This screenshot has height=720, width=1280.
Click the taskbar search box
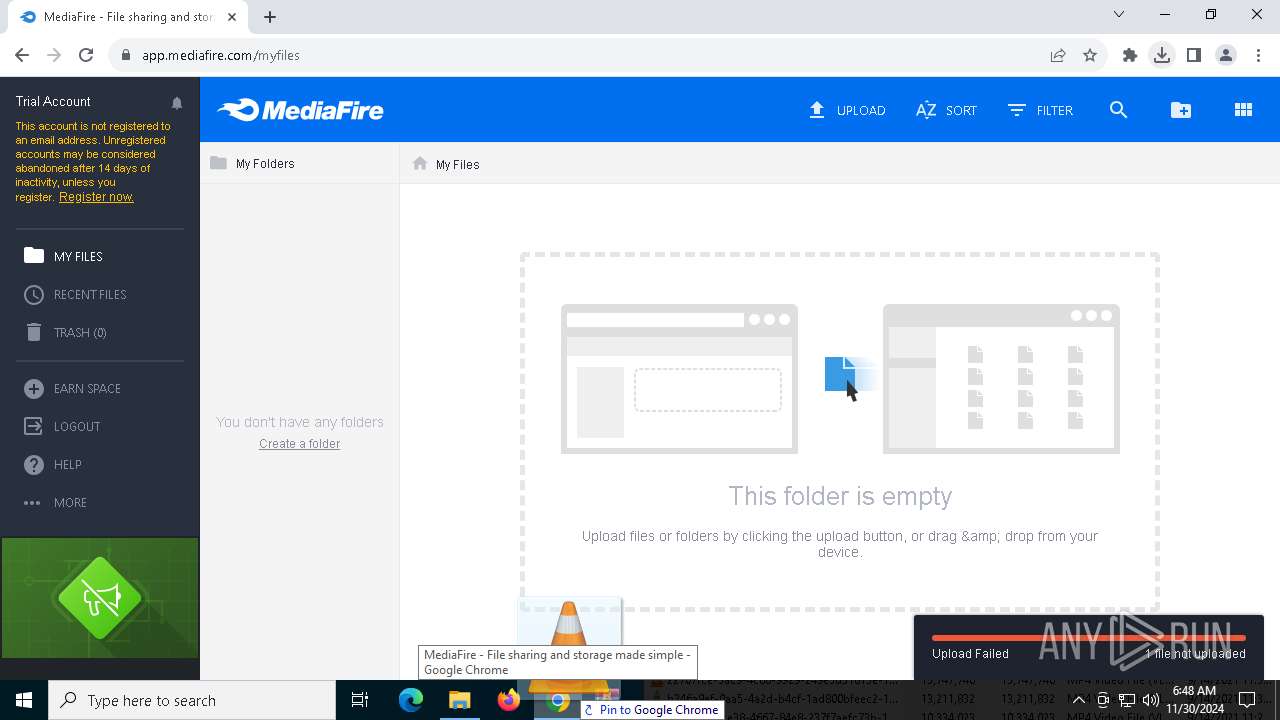192,700
